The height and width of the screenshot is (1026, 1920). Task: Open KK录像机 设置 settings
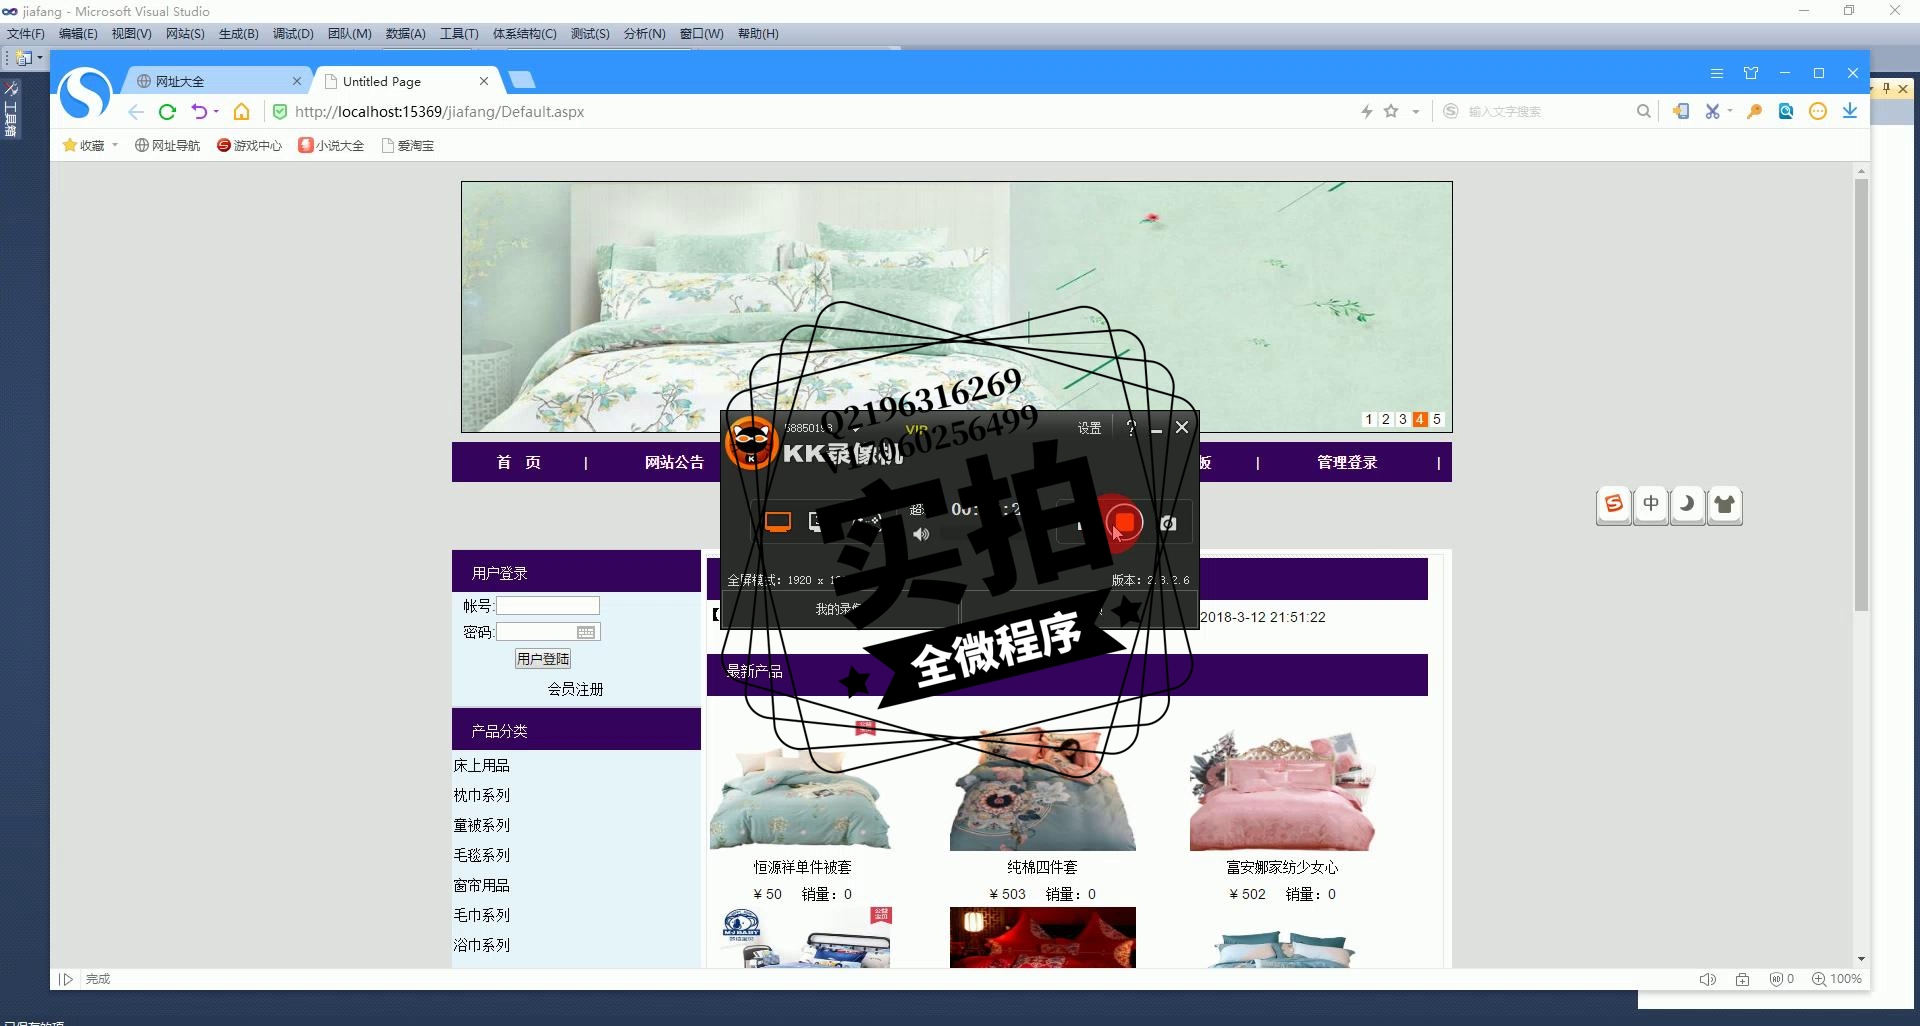(x=1089, y=428)
